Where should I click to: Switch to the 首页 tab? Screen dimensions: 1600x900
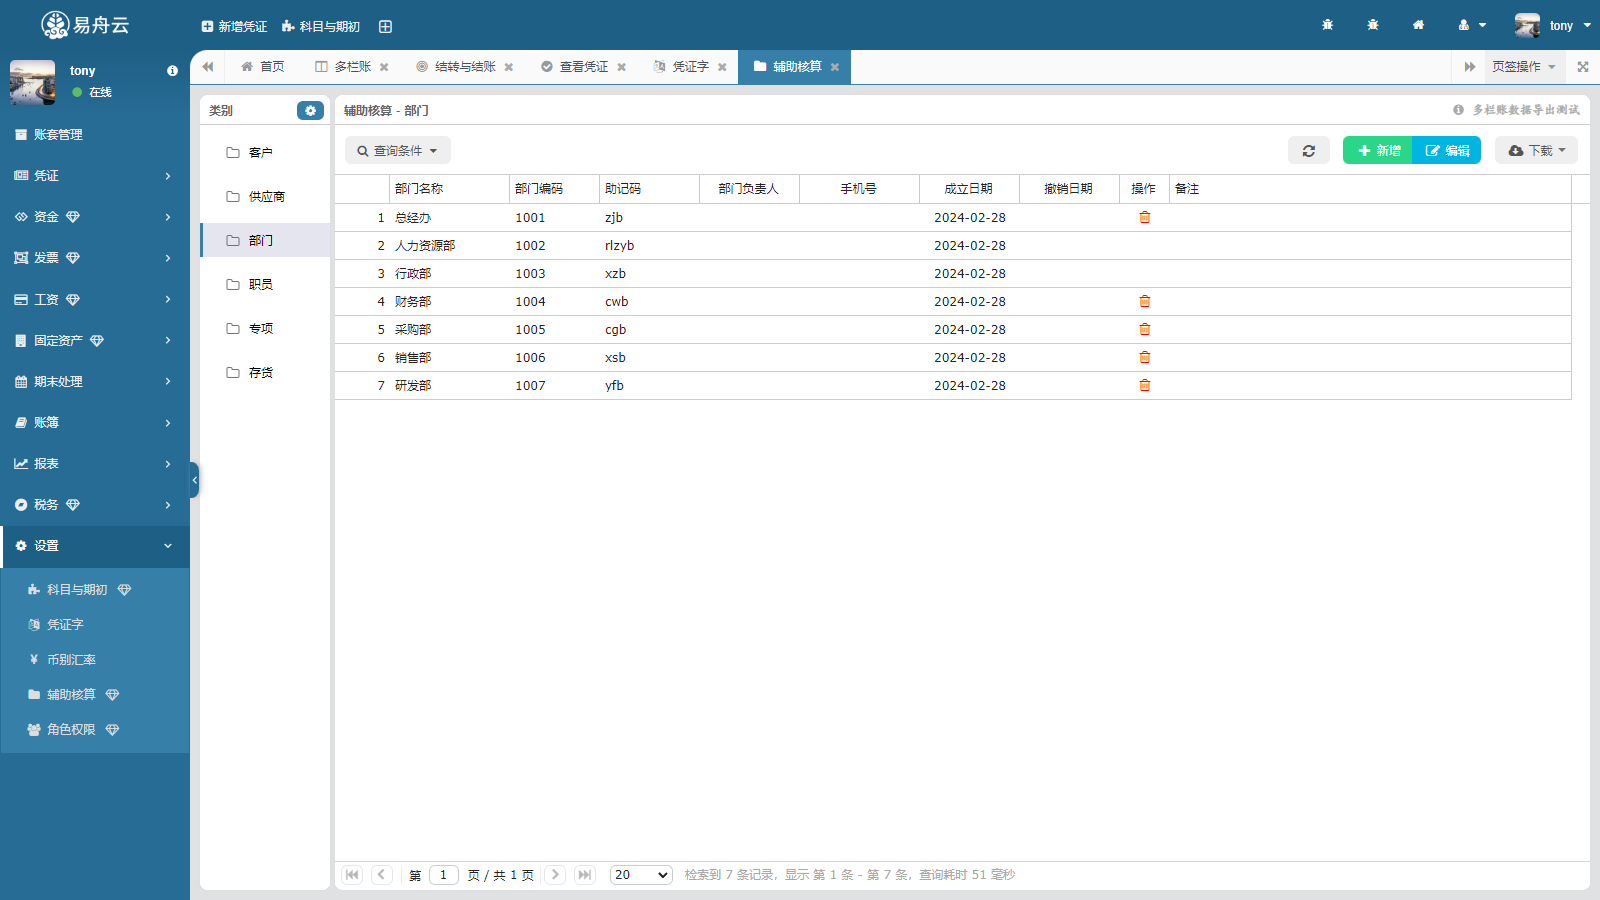tap(263, 67)
